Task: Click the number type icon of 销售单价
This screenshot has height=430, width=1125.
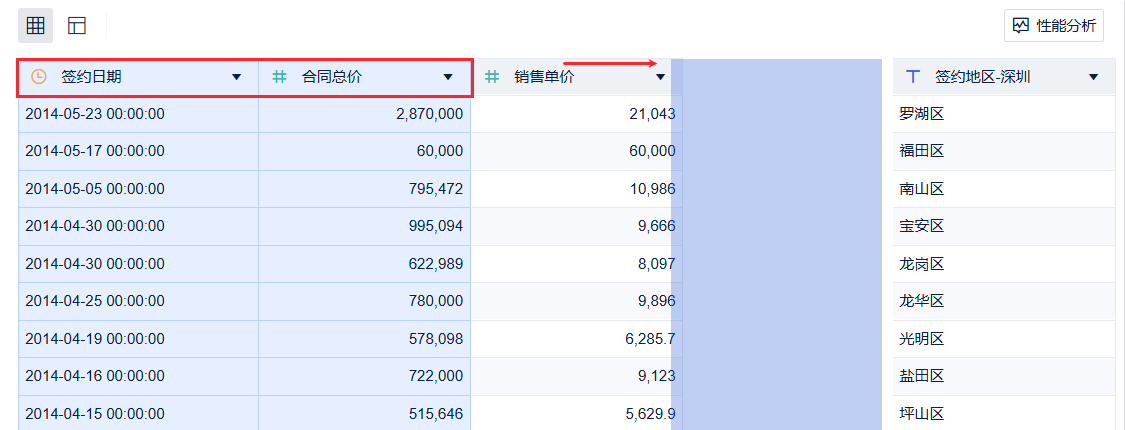Action: pos(491,77)
